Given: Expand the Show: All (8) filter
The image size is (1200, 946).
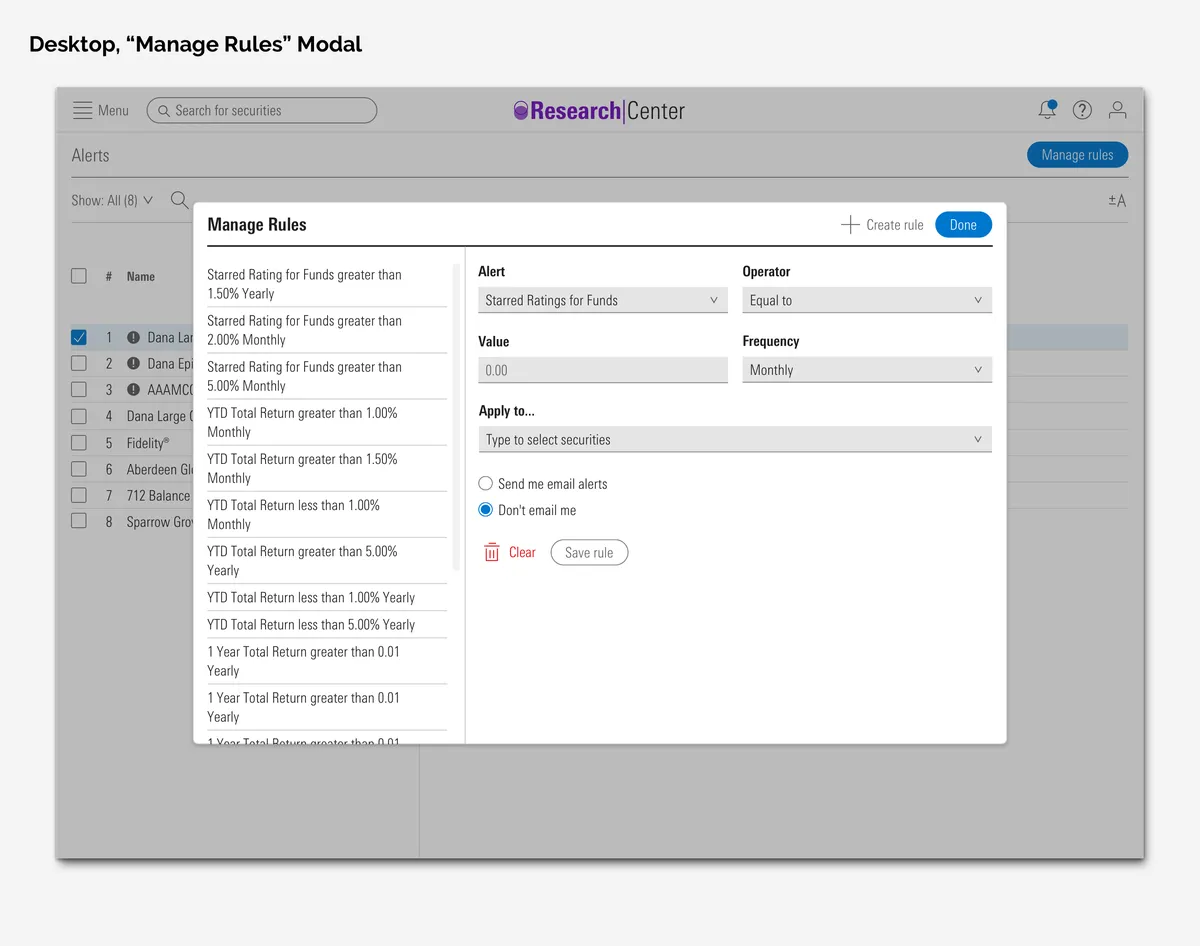Looking at the screenshot, I should click(x=112, y=200).
